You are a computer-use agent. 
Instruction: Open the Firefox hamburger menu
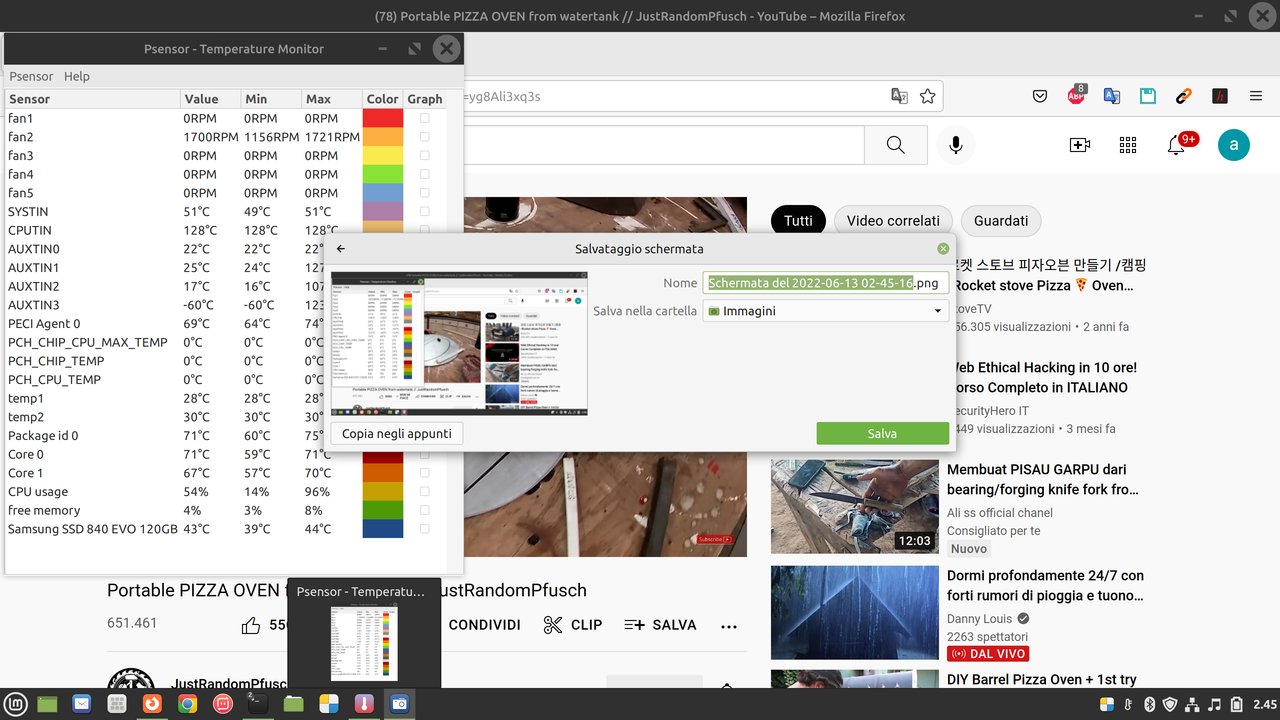click(1256, 96)
